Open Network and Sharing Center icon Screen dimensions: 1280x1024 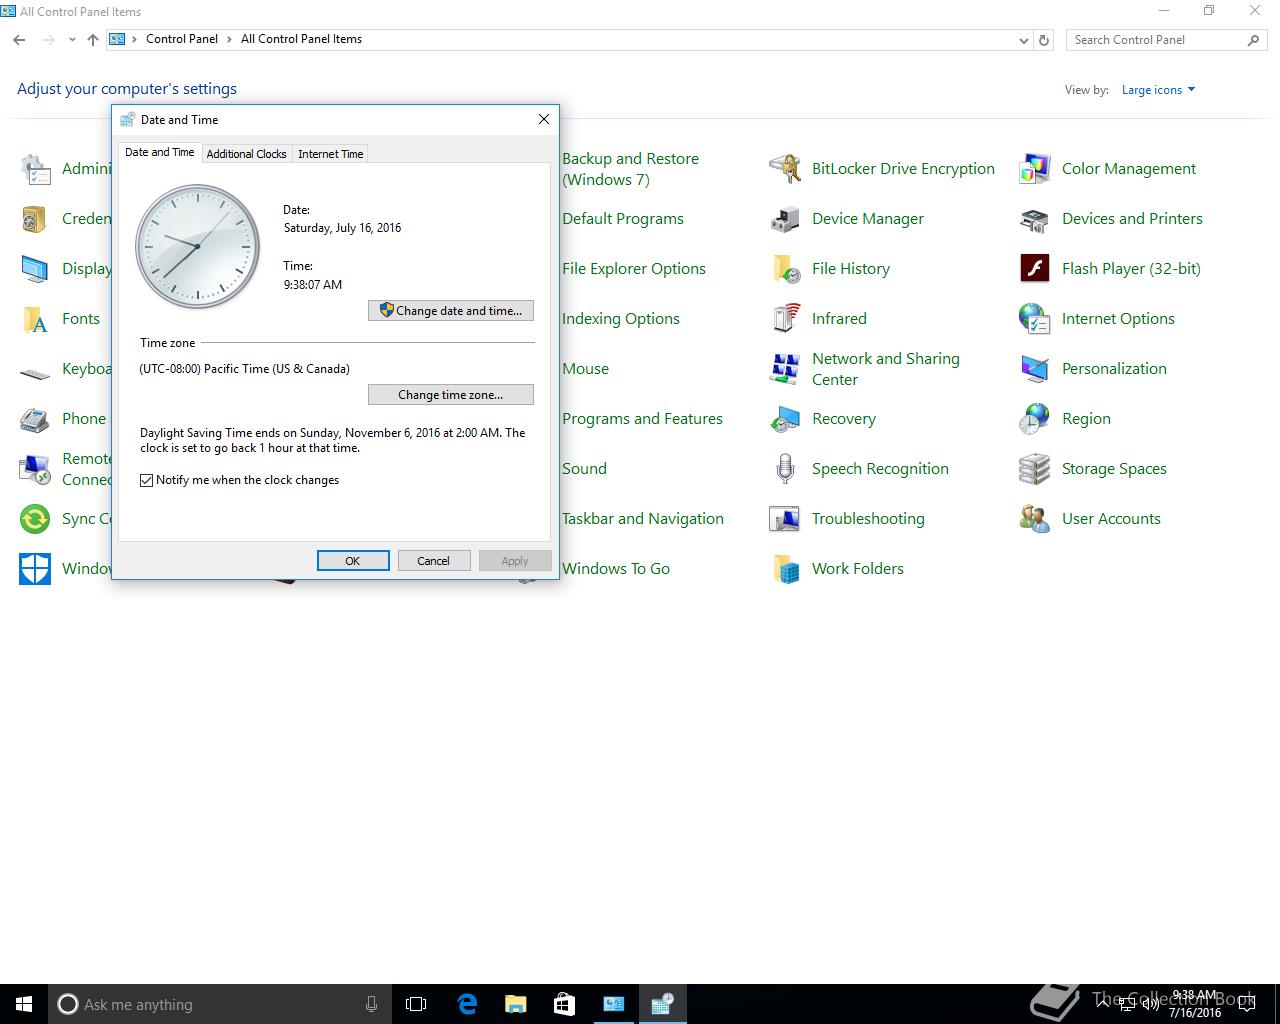point(785,369)
